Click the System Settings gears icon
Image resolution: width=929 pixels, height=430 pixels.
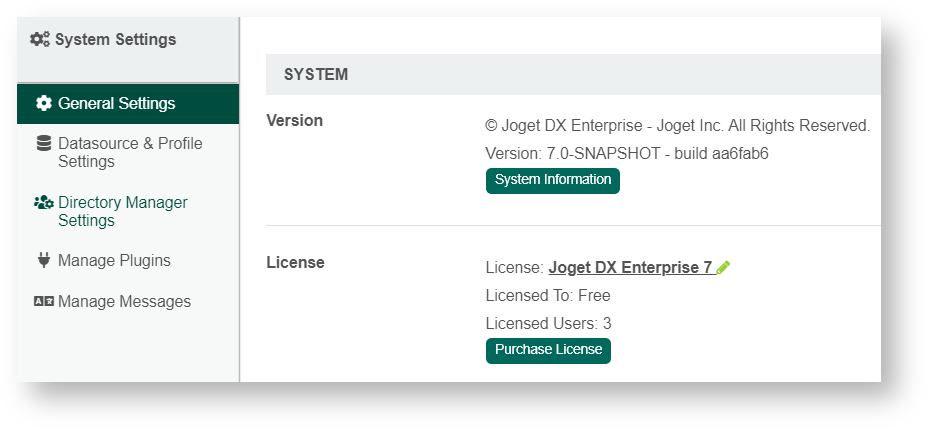(40, 40)
